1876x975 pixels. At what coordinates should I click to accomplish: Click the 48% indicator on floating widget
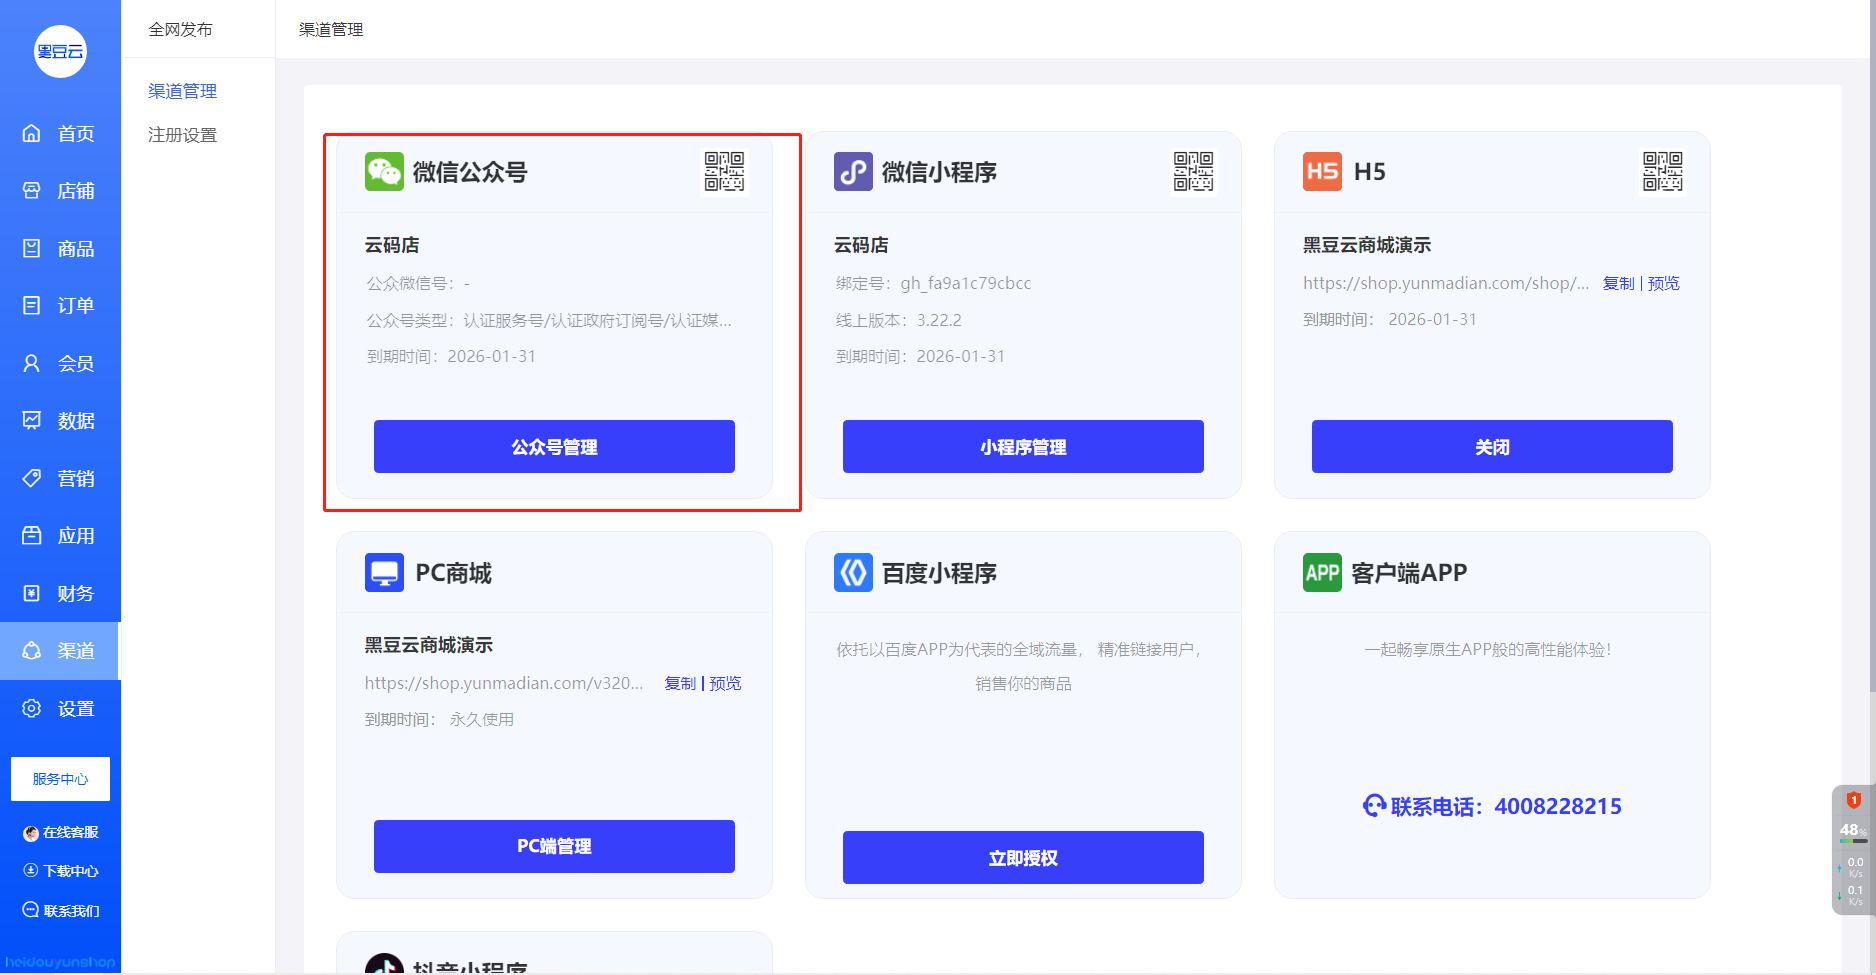pyautogui.click(x=1852, y=830)
